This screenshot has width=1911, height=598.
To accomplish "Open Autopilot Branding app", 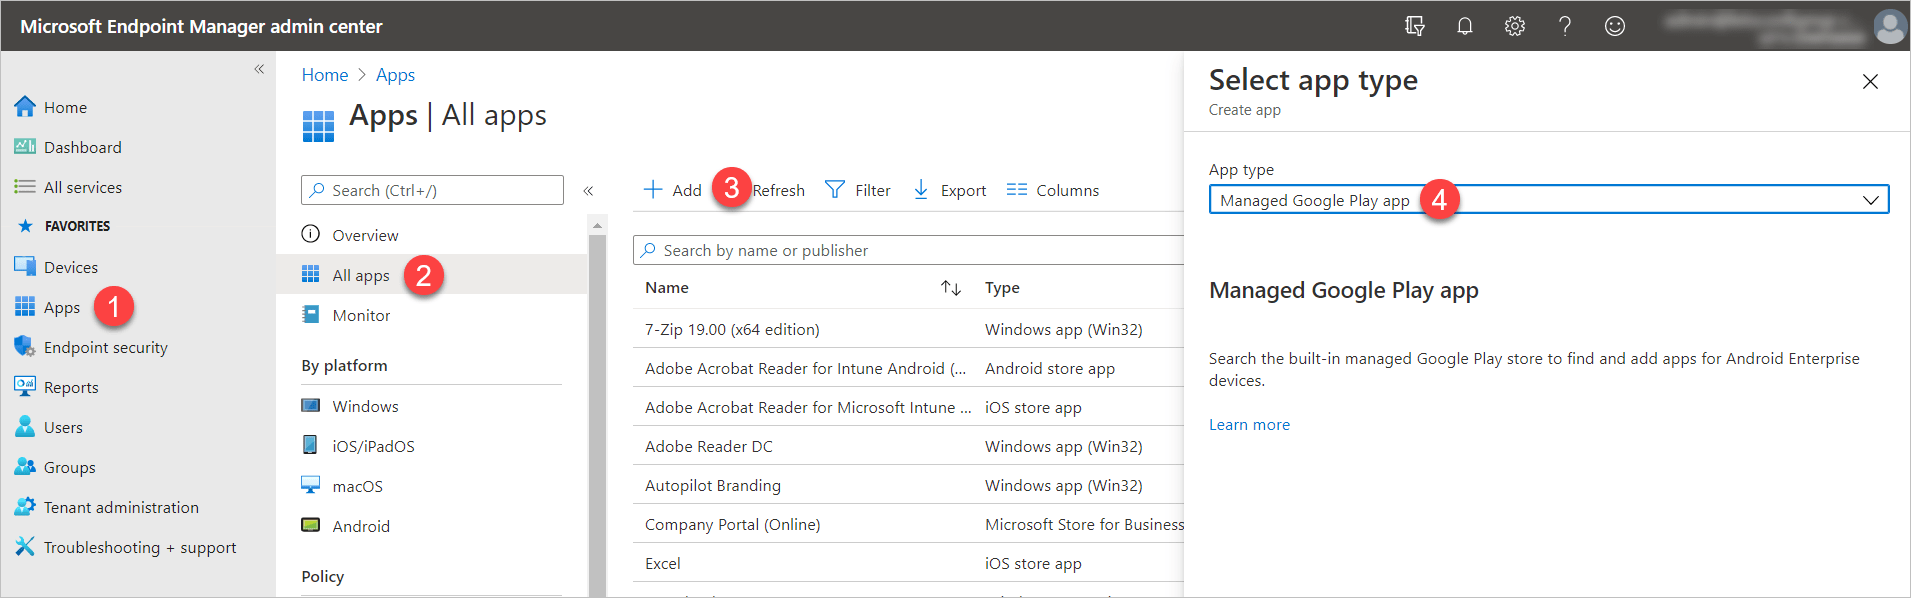I will (x=713, y=485).
